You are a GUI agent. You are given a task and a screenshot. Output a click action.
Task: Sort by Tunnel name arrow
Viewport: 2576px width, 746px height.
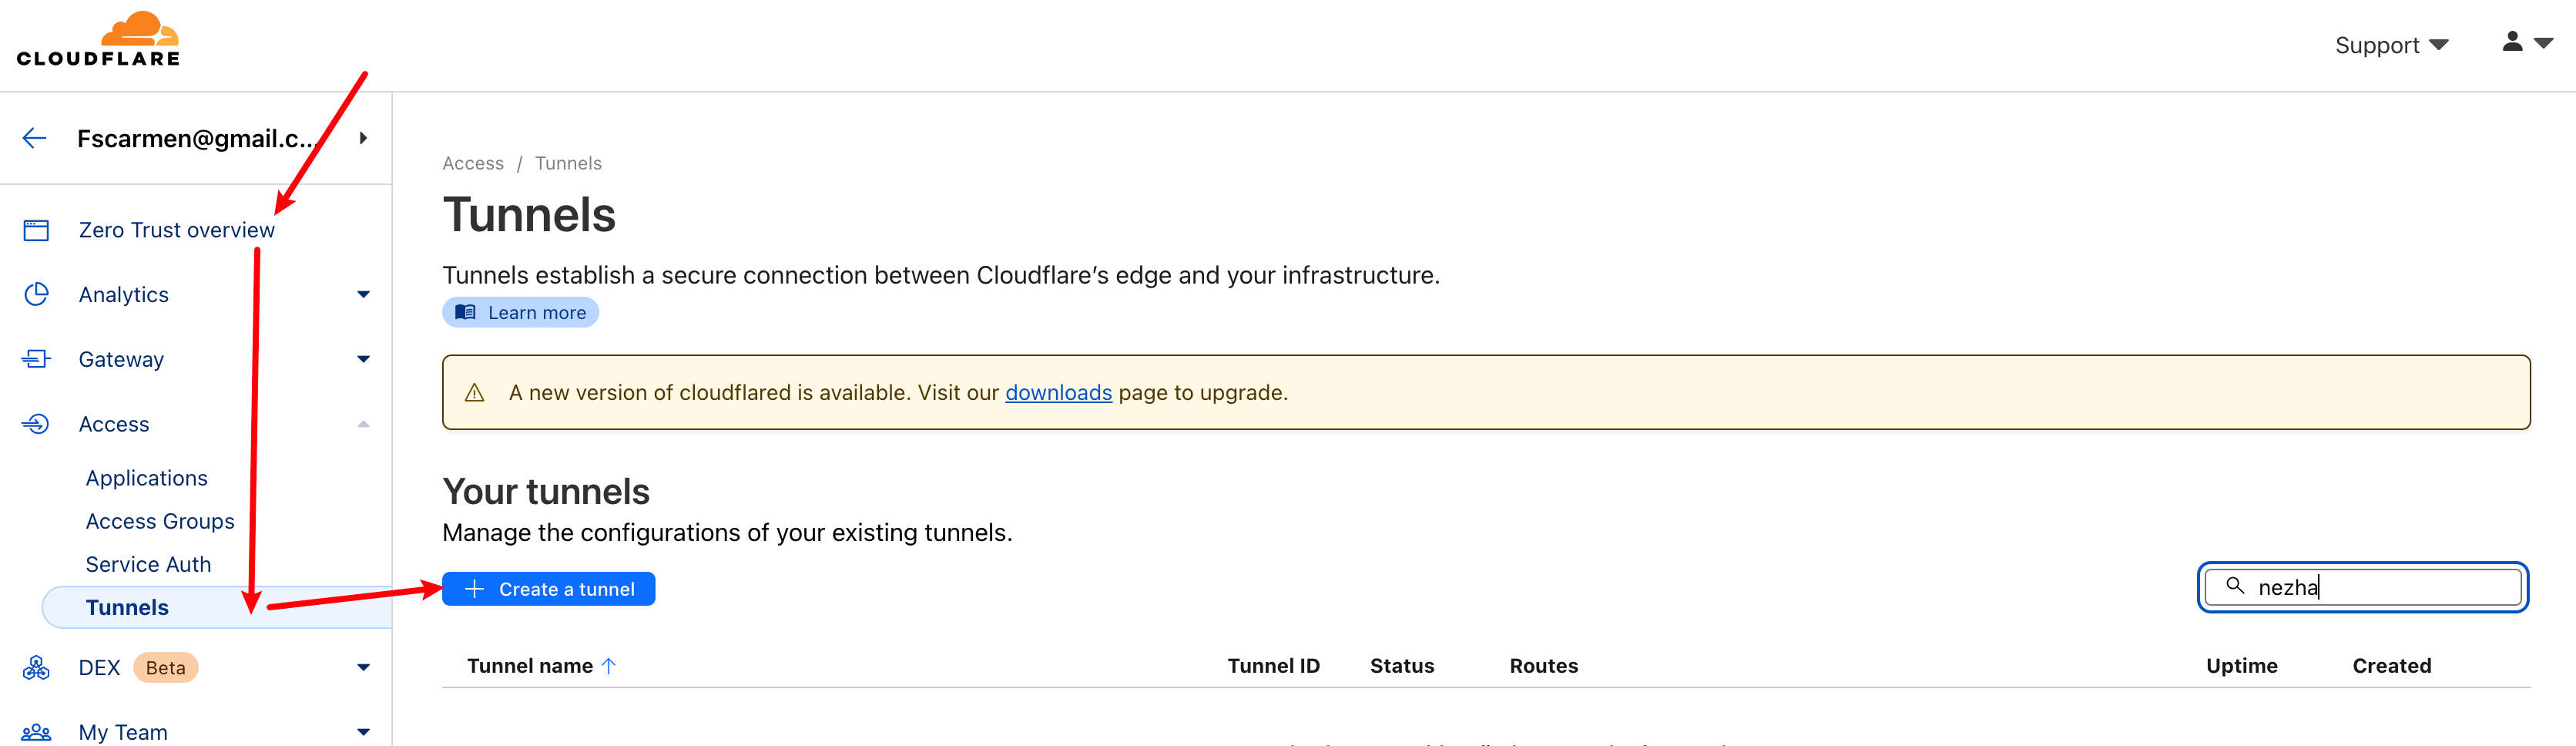pos(609,666)
